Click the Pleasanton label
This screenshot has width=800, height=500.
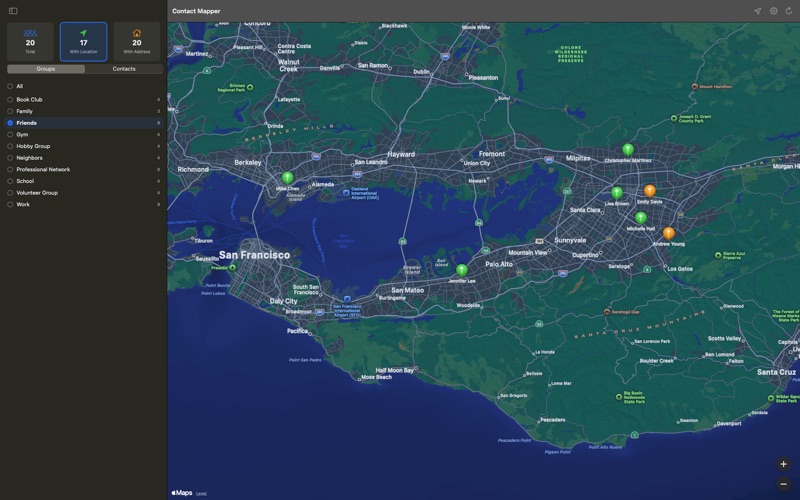click(483, 78)
